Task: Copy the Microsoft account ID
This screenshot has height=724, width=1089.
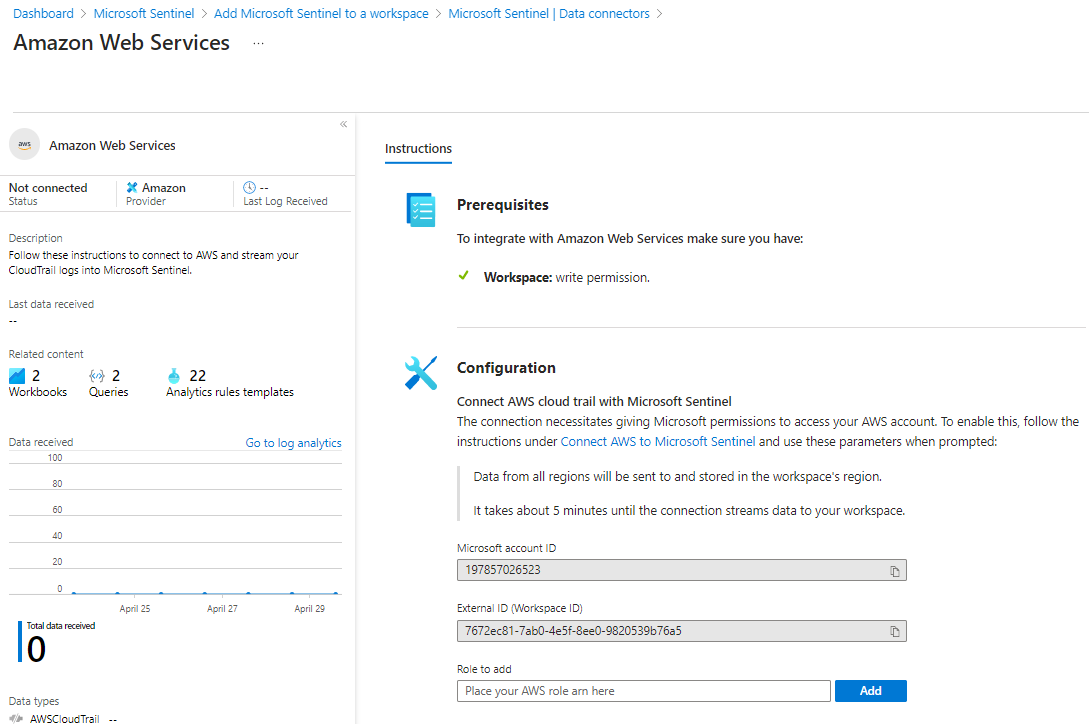Action: [895, 571]
